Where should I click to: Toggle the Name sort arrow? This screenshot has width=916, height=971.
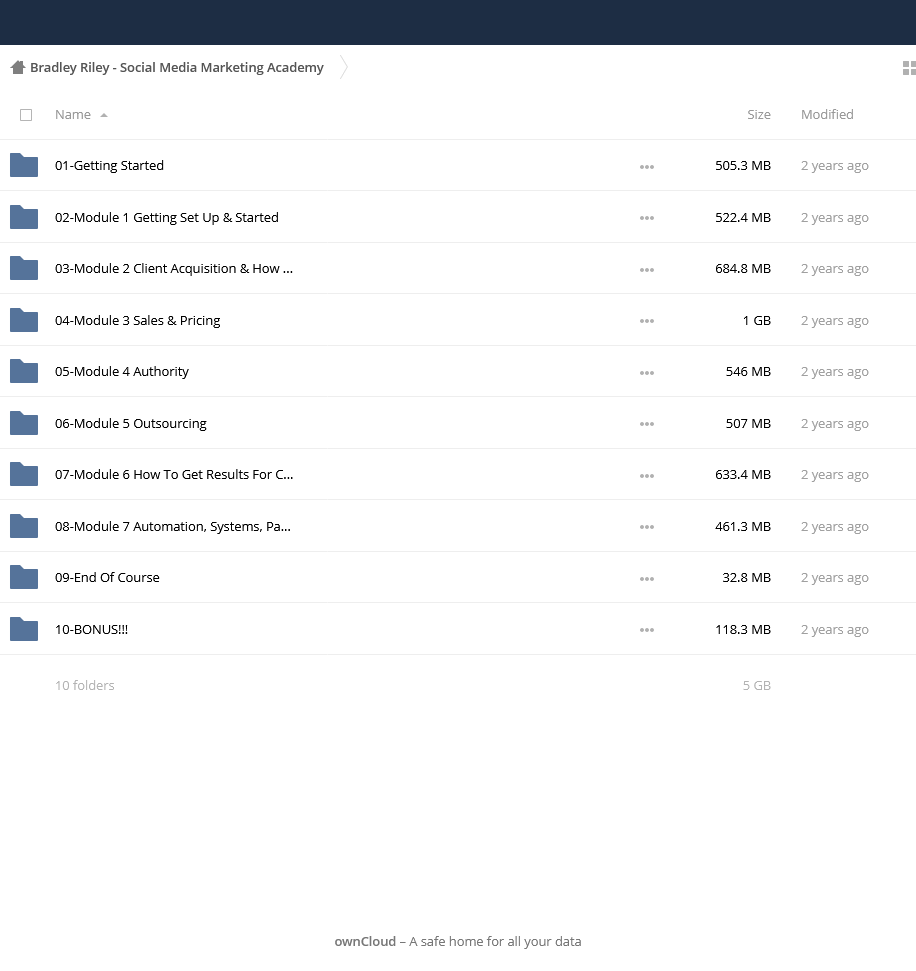pos(104,115)
